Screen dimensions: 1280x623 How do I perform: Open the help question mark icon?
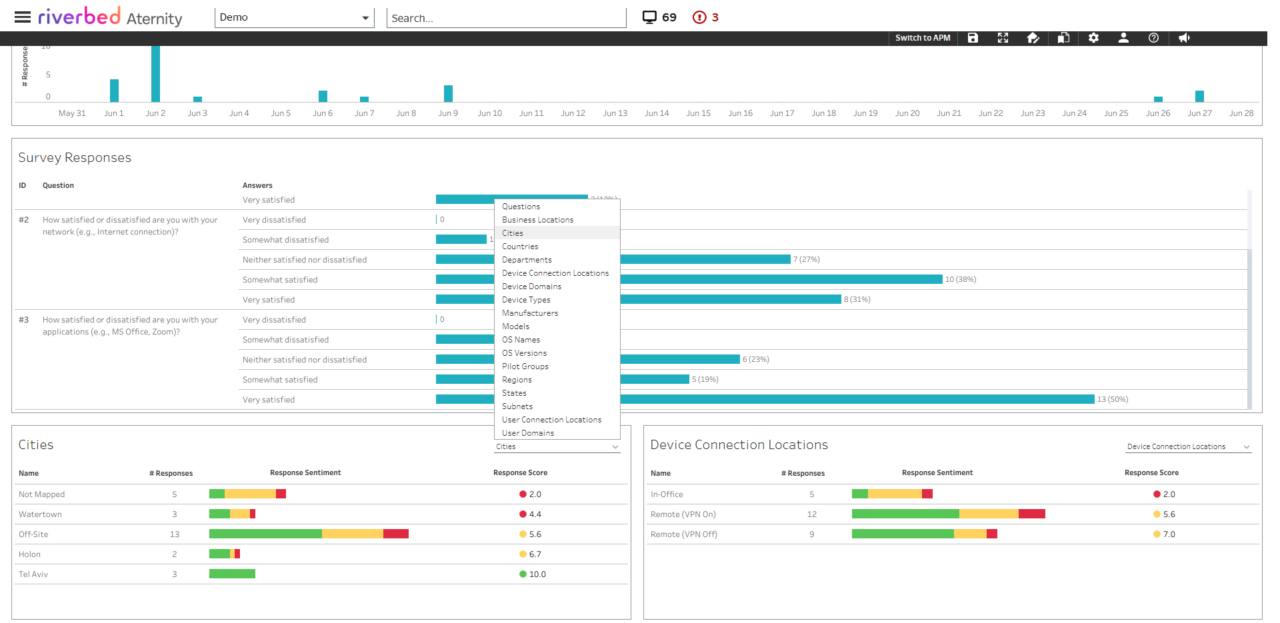tap(1153, 38)
